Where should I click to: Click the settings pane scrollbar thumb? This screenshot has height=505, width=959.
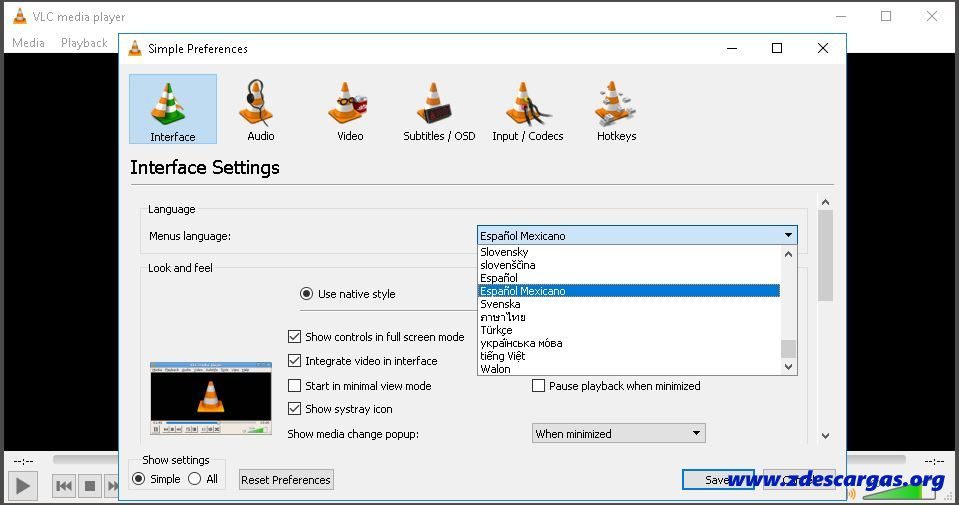coord(825,256)
